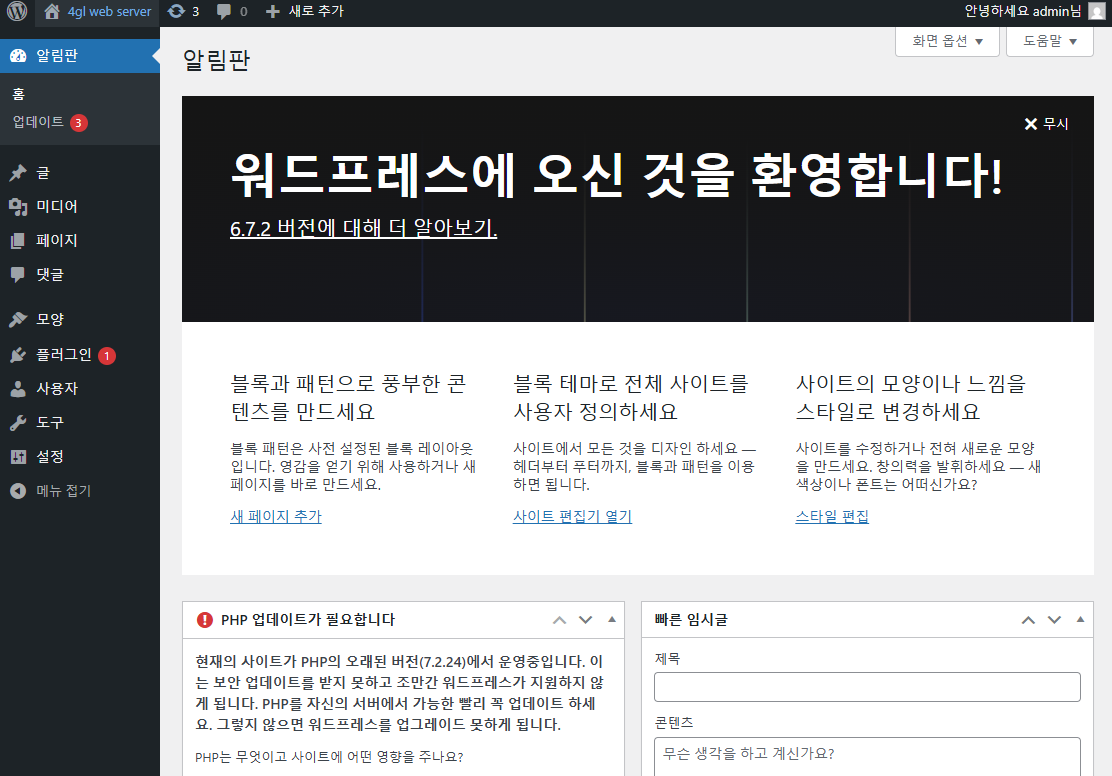Viewport: 1112px width, 776px height.
Task: Click the 새 페이지 추가 link
Action: (x=276, y=516)
